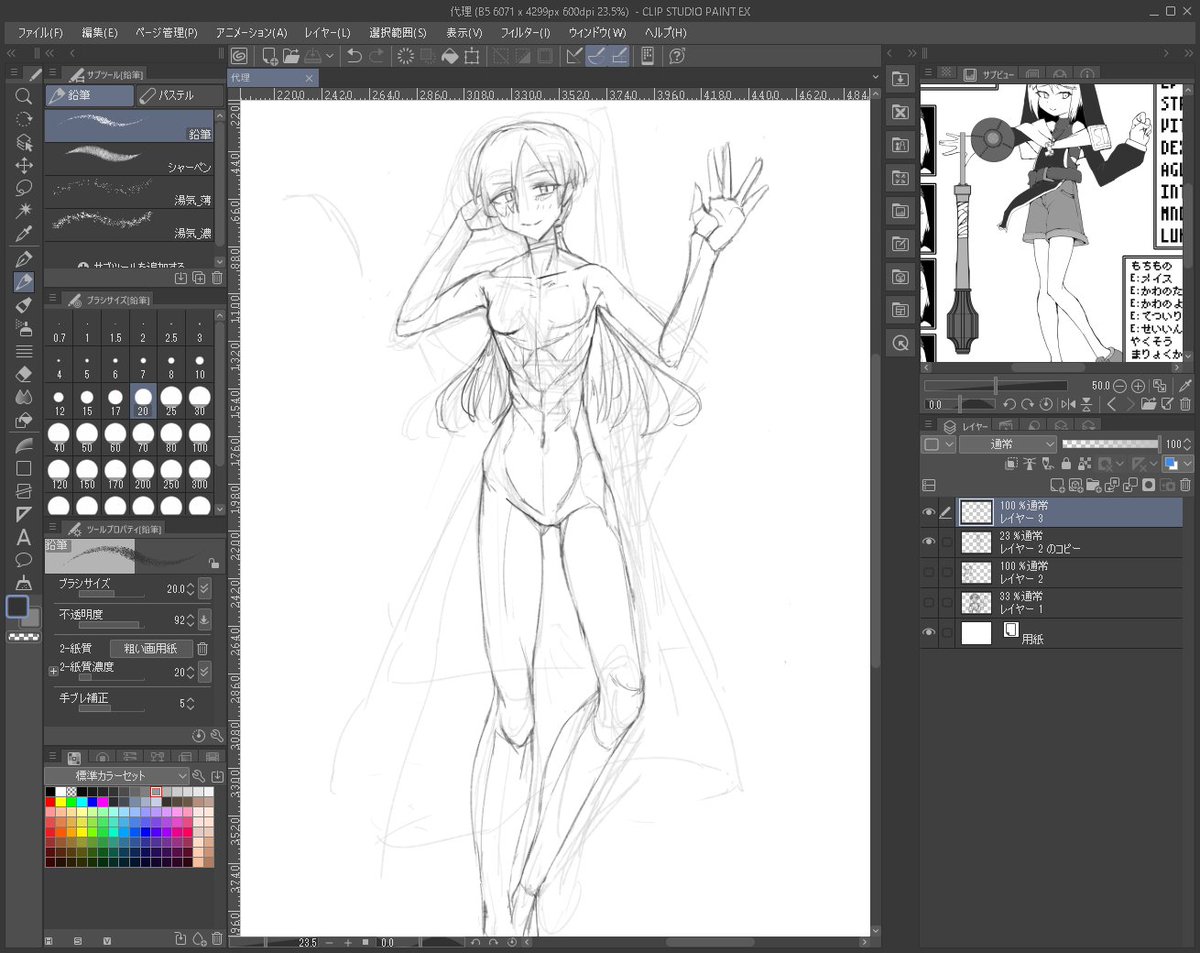Hide the 用紙 paper layer
The image size is (1200, 953).
point(929,632)
